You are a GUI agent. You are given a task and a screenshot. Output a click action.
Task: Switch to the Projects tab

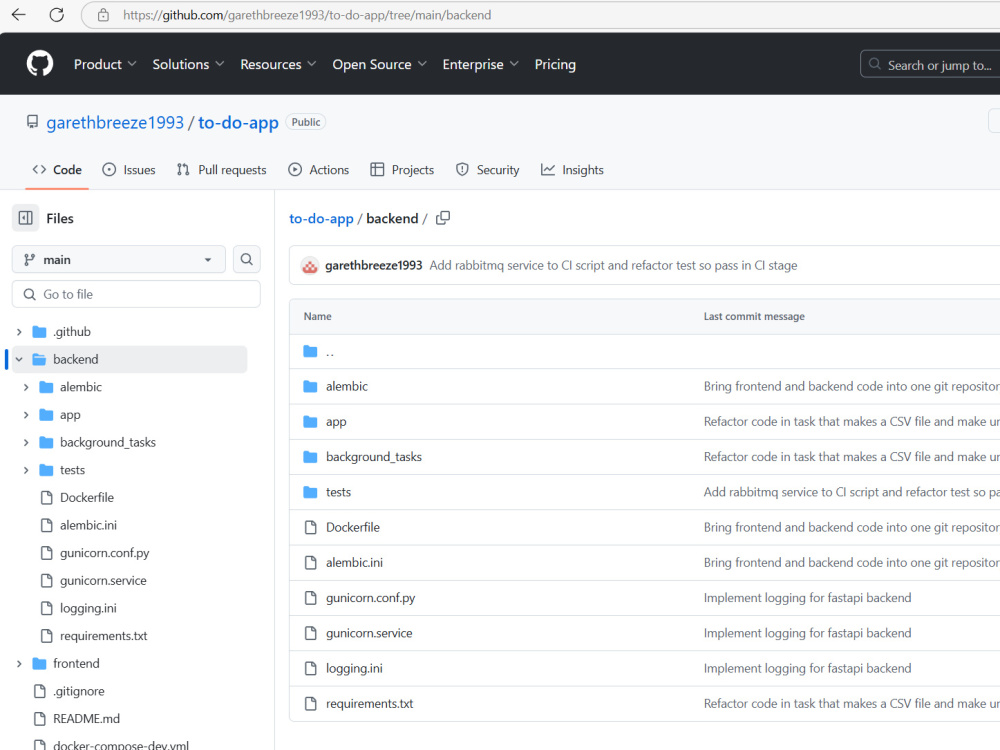[x=402, y=170]
